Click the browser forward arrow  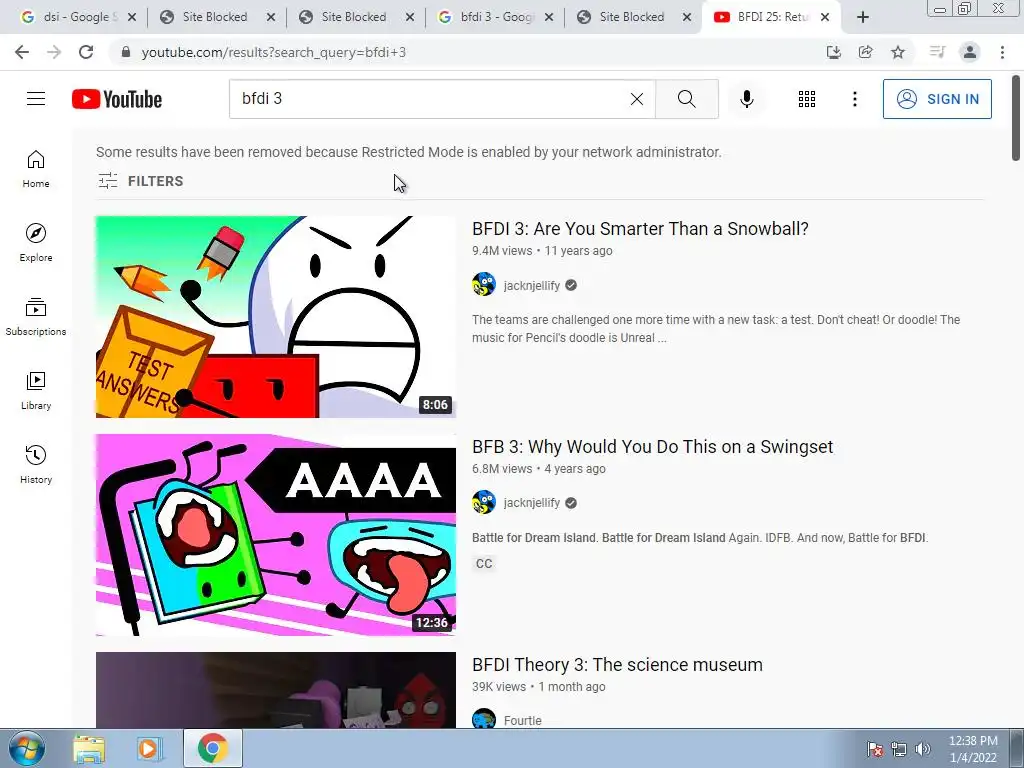[x=54, y=52]
